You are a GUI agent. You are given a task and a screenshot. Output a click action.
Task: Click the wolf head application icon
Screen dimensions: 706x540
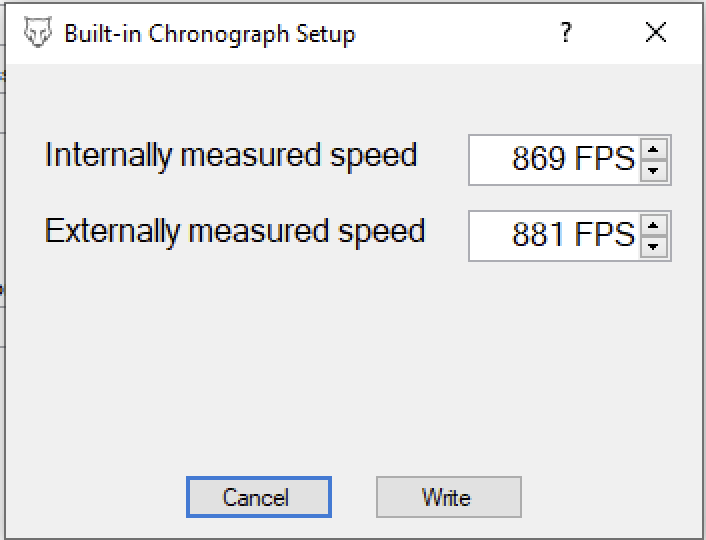coord(38,32)
